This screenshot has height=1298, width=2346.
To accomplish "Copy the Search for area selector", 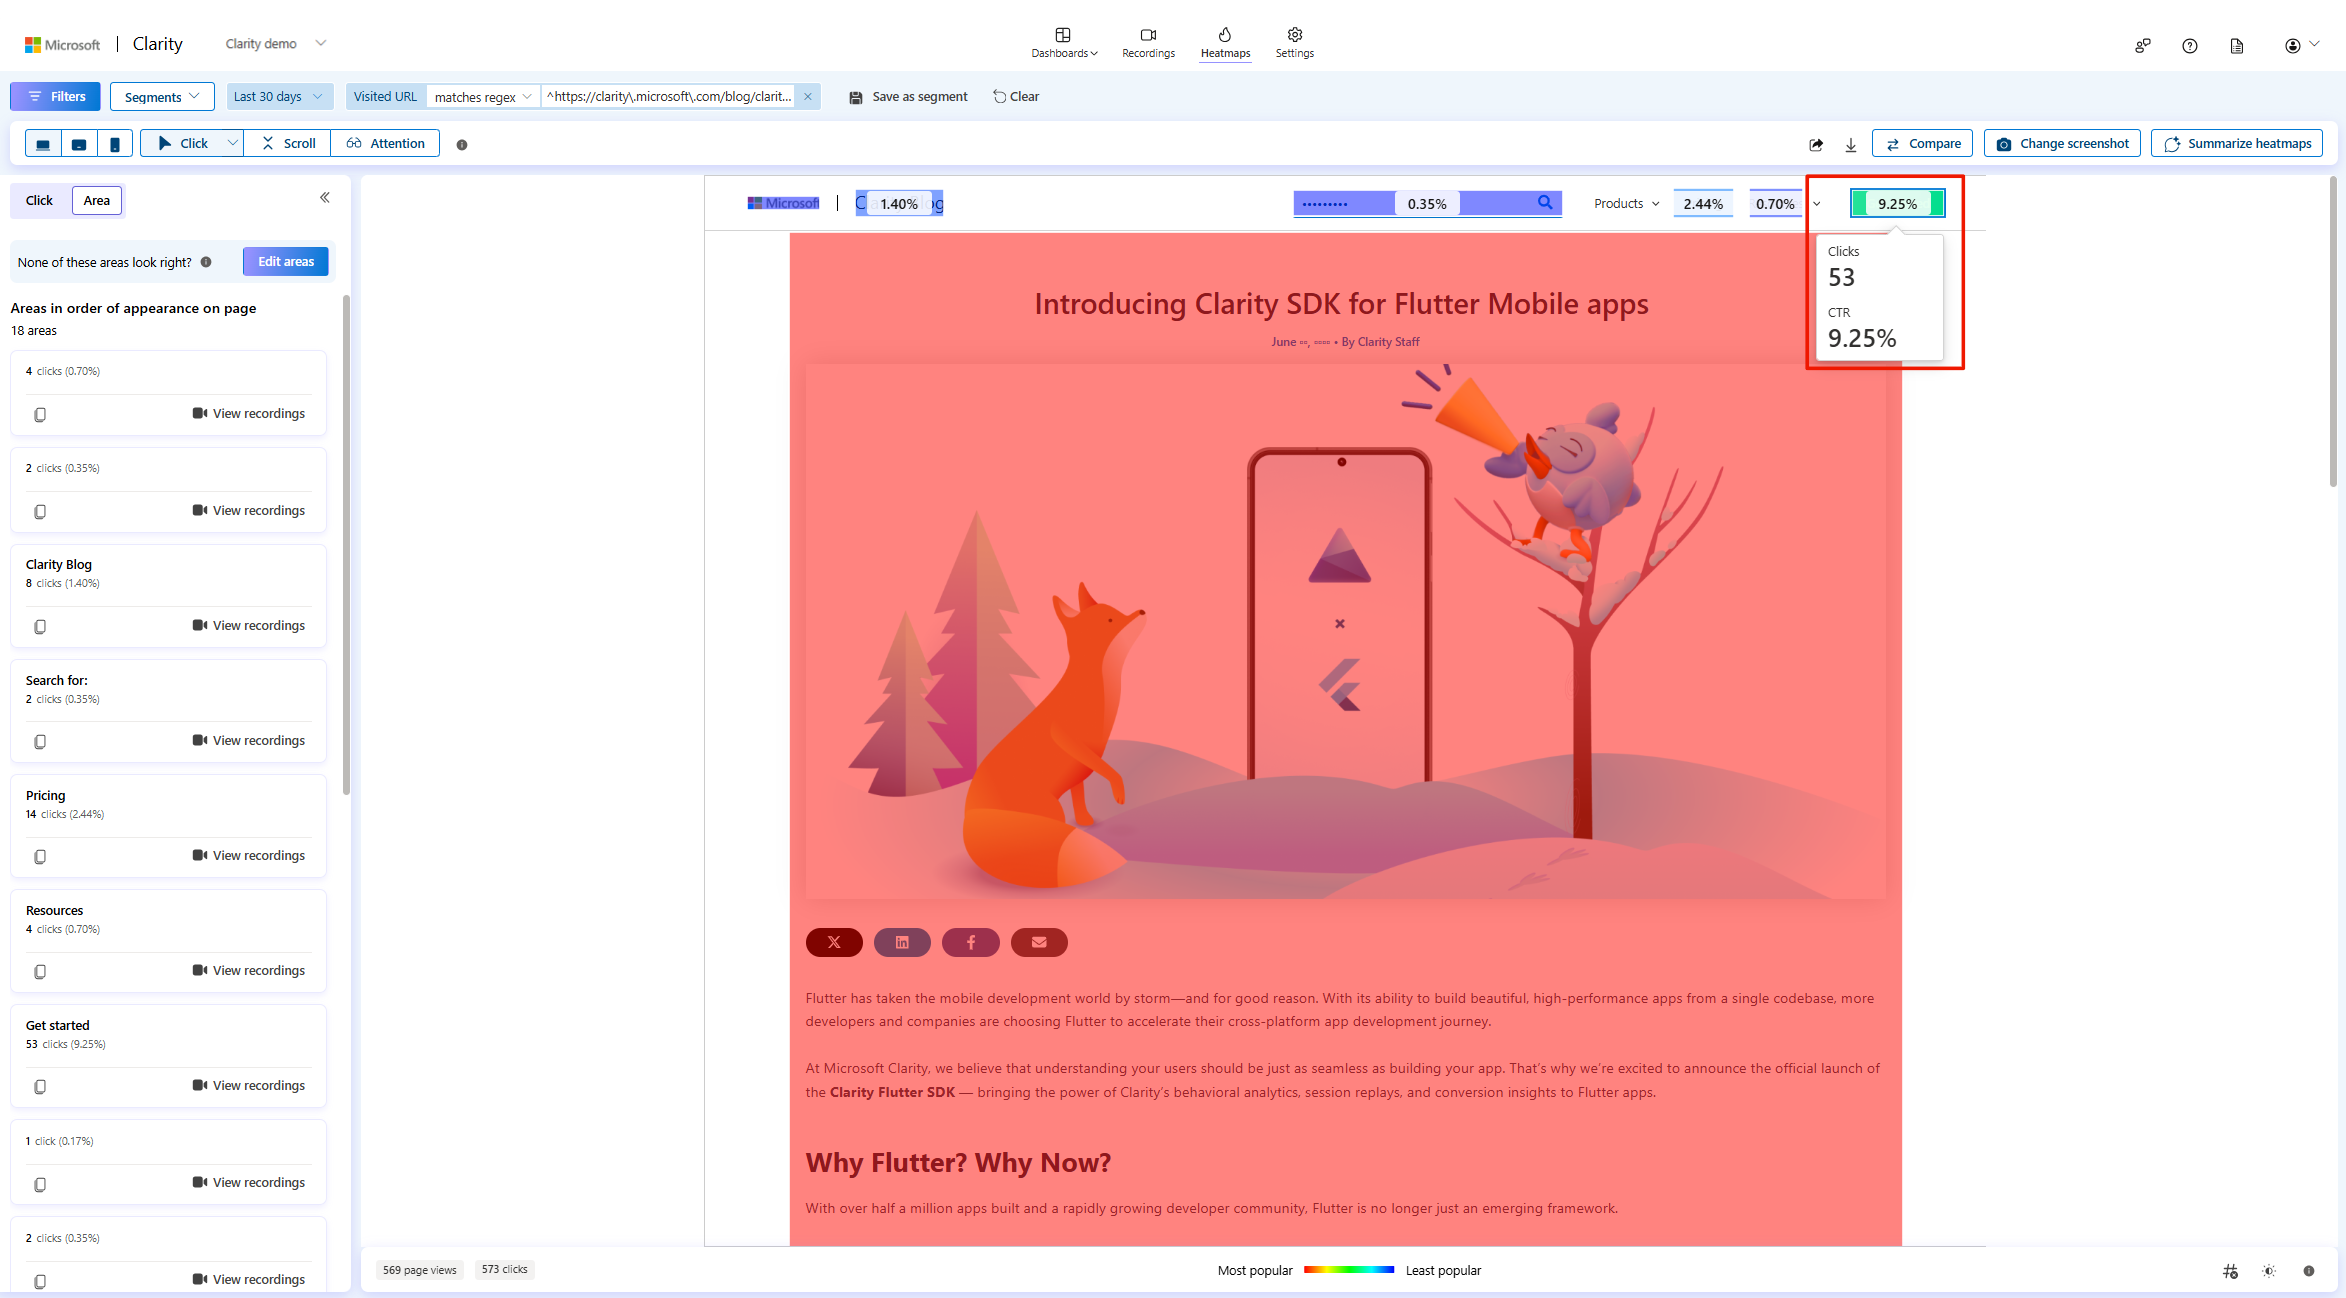I will (40, 742).
